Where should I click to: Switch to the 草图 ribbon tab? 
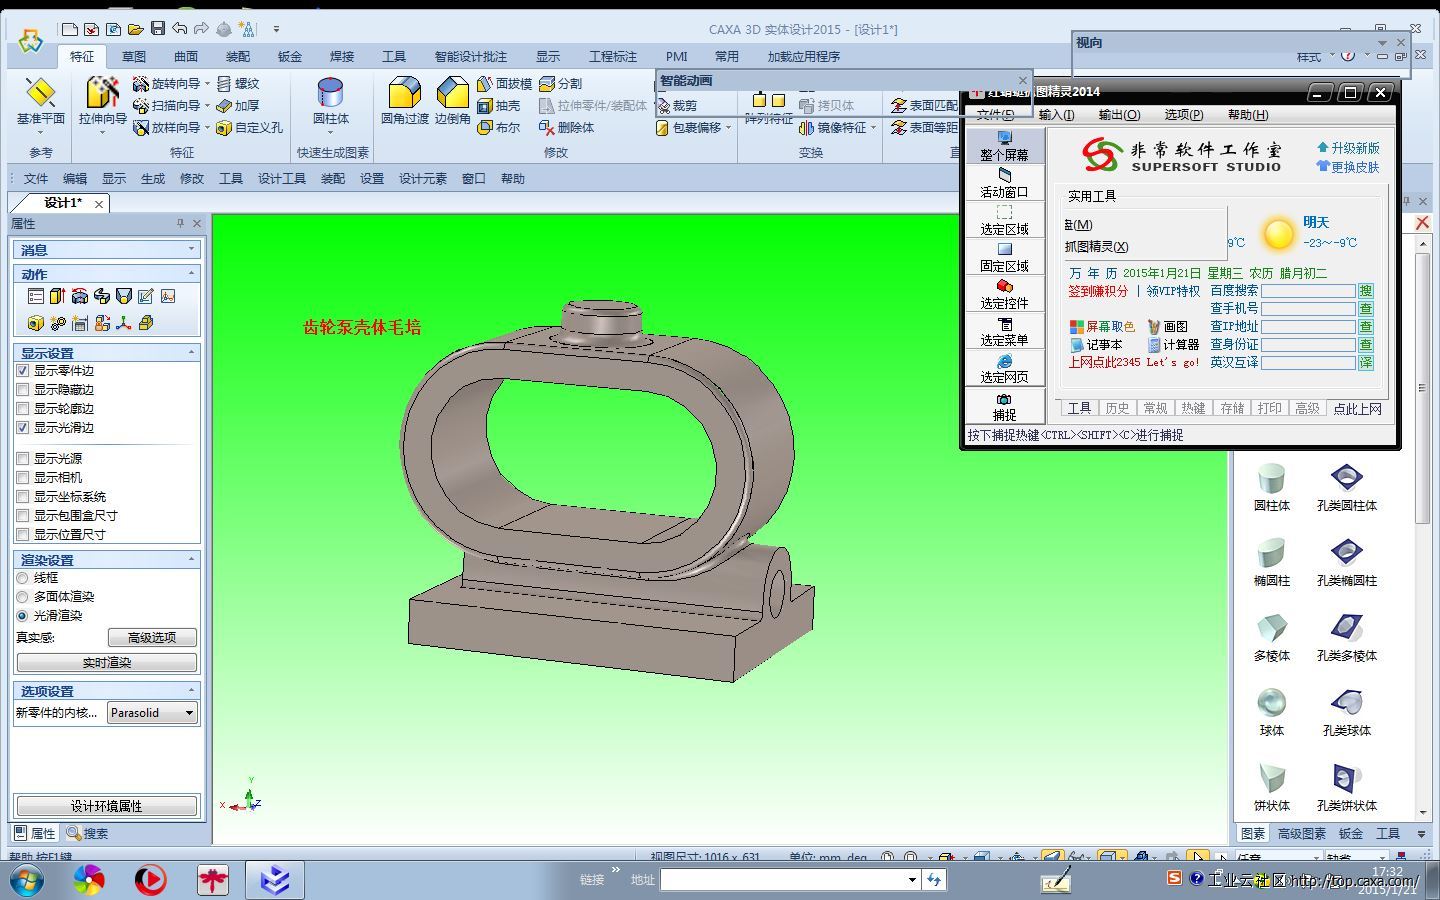(x=134, y=57)
